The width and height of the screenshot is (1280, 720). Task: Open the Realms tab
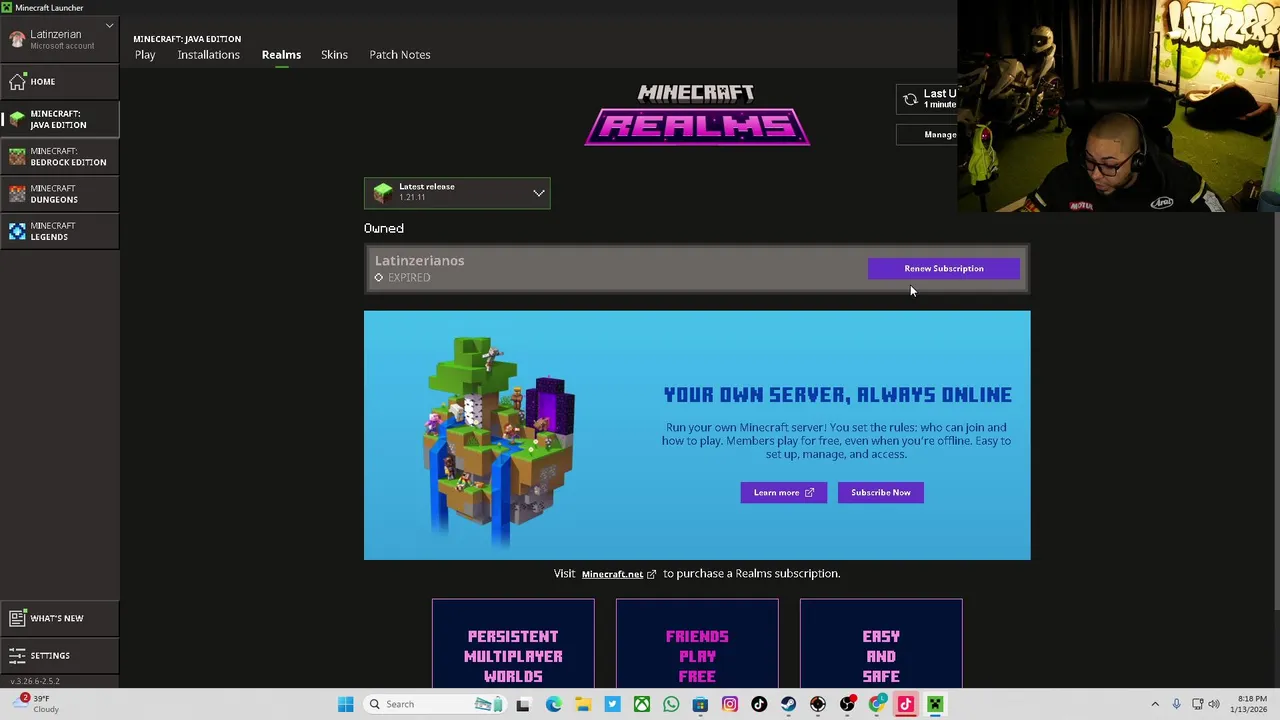281,54
